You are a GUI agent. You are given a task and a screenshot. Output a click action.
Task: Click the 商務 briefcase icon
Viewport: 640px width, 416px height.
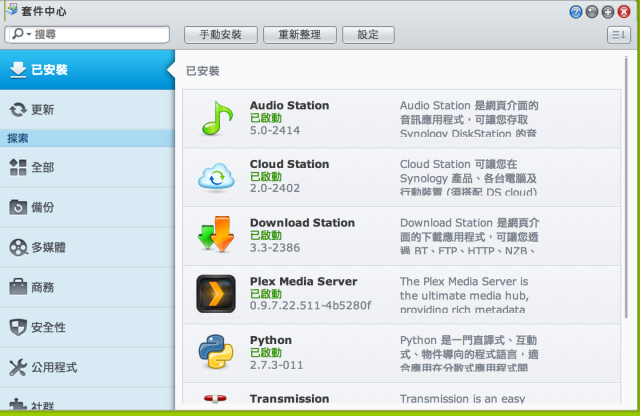(x=18, y=287)
